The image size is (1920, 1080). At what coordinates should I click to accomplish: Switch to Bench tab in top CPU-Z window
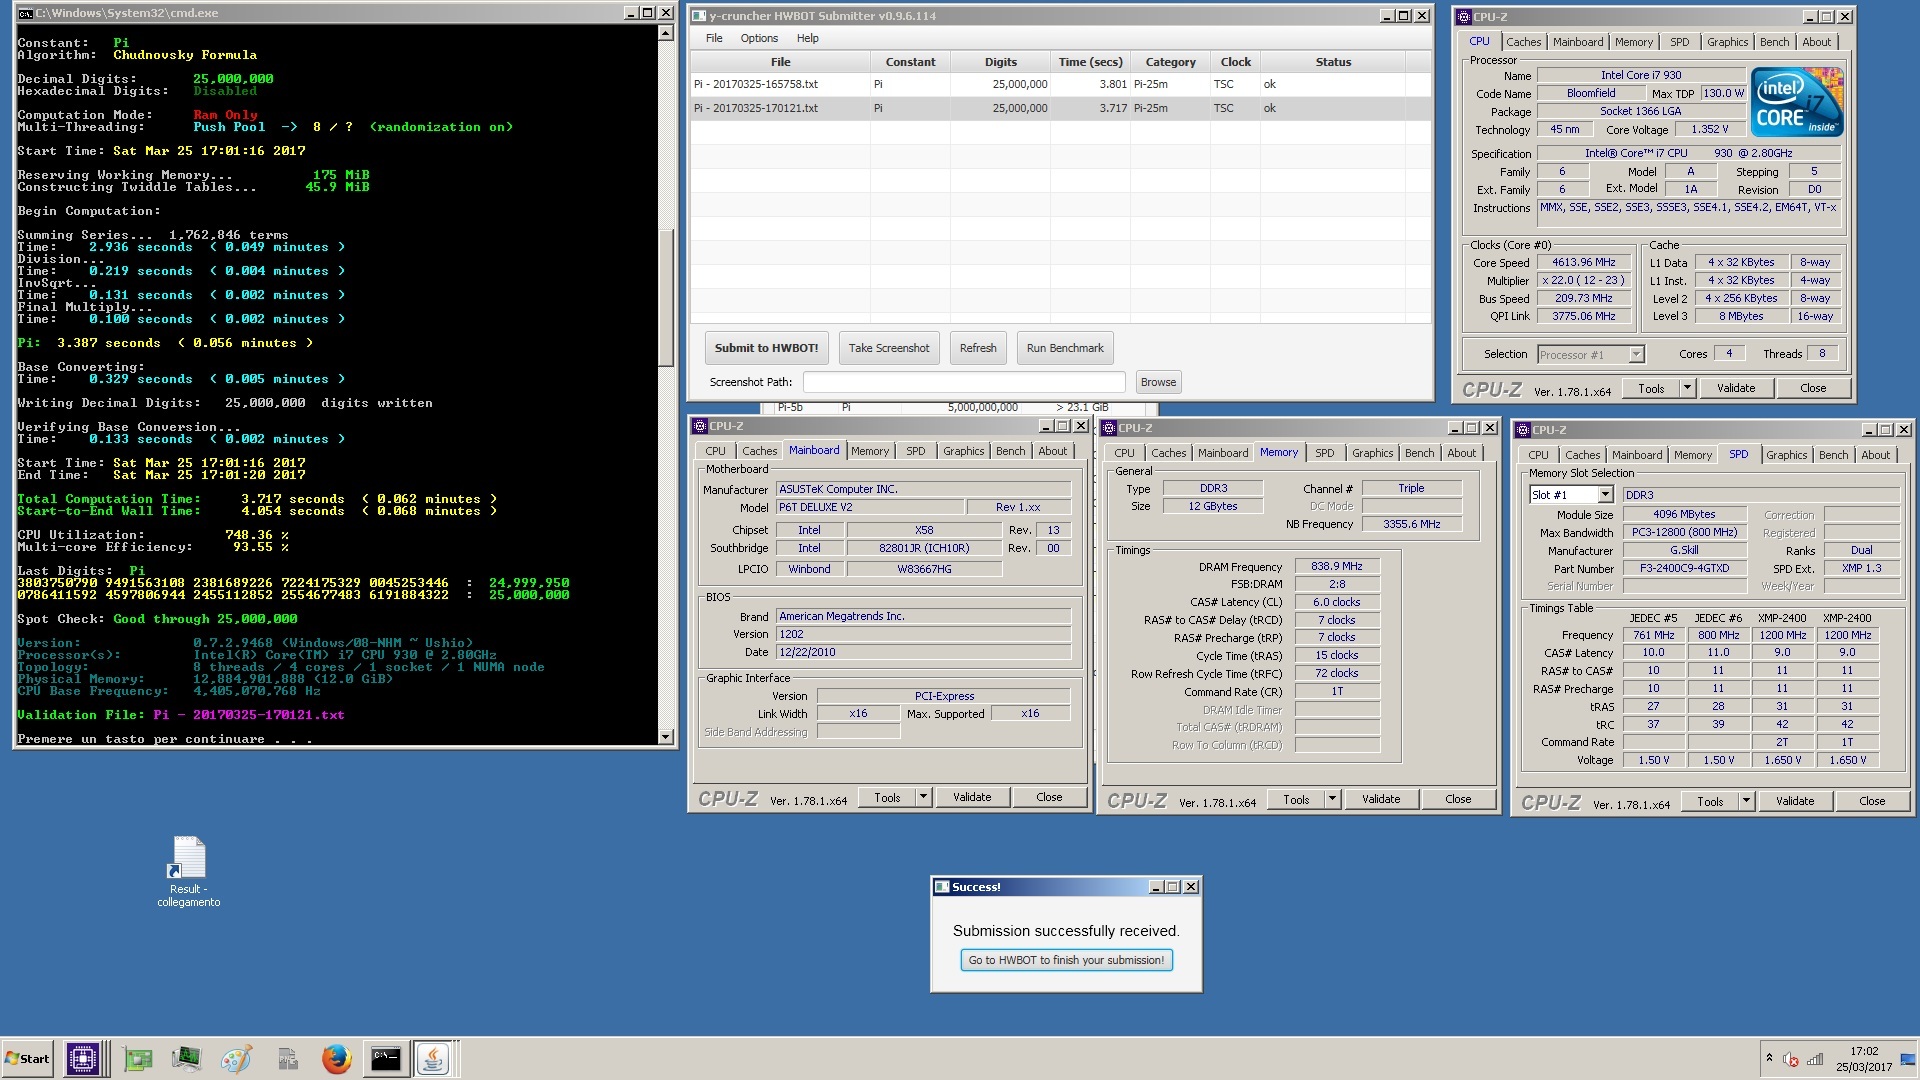point(1774,42)
